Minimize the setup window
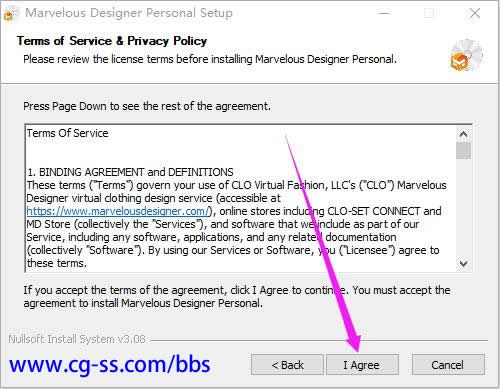This screenshot has width=500, height=389. (384, 13)
